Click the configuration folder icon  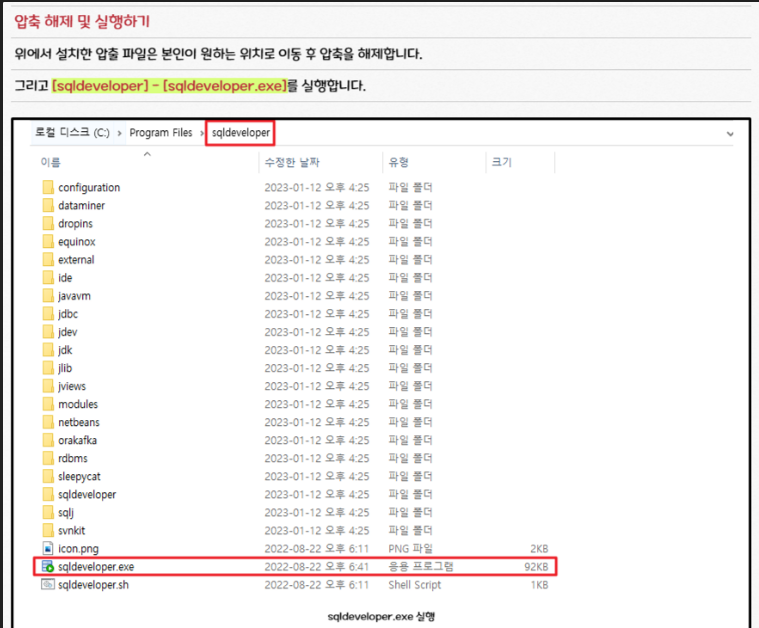[48, 187]
